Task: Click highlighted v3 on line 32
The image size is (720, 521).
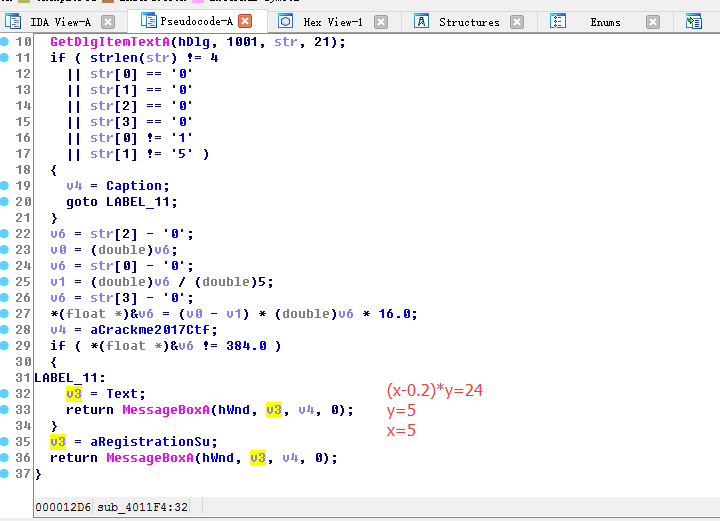Action: [74, 394]
